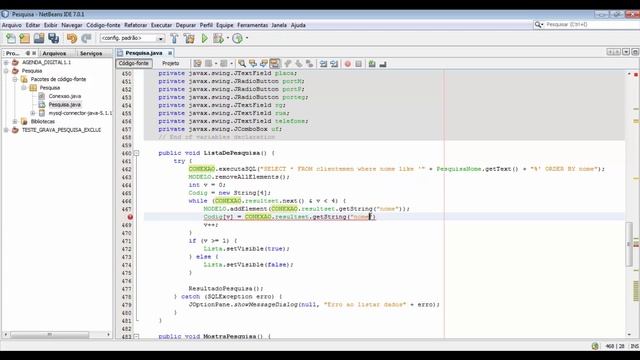Debug the main project
The width and height of the screenshot is (640, 360).
pos(218,38)
